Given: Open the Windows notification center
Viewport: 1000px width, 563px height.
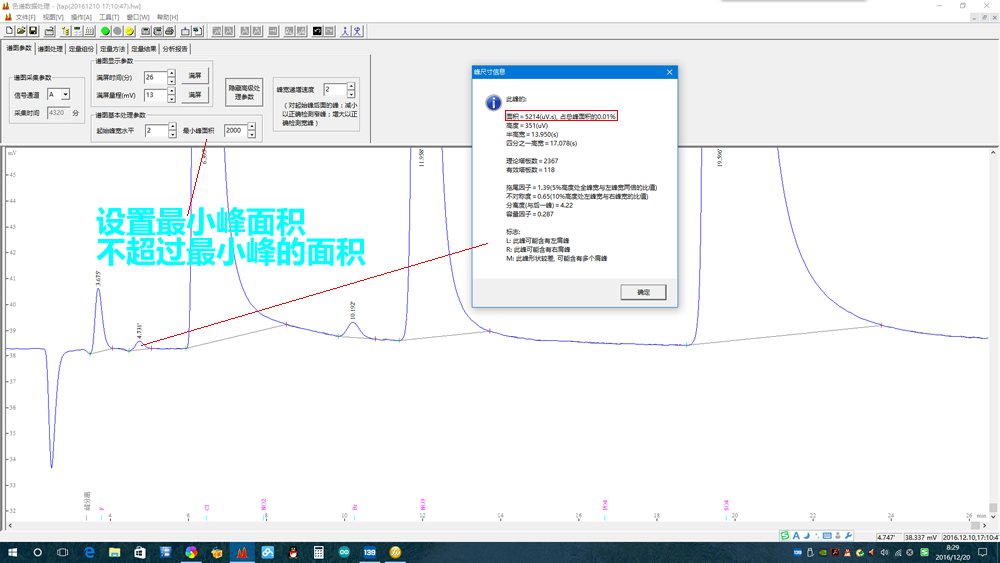Looking at the screenshot, I should [983, 553].
